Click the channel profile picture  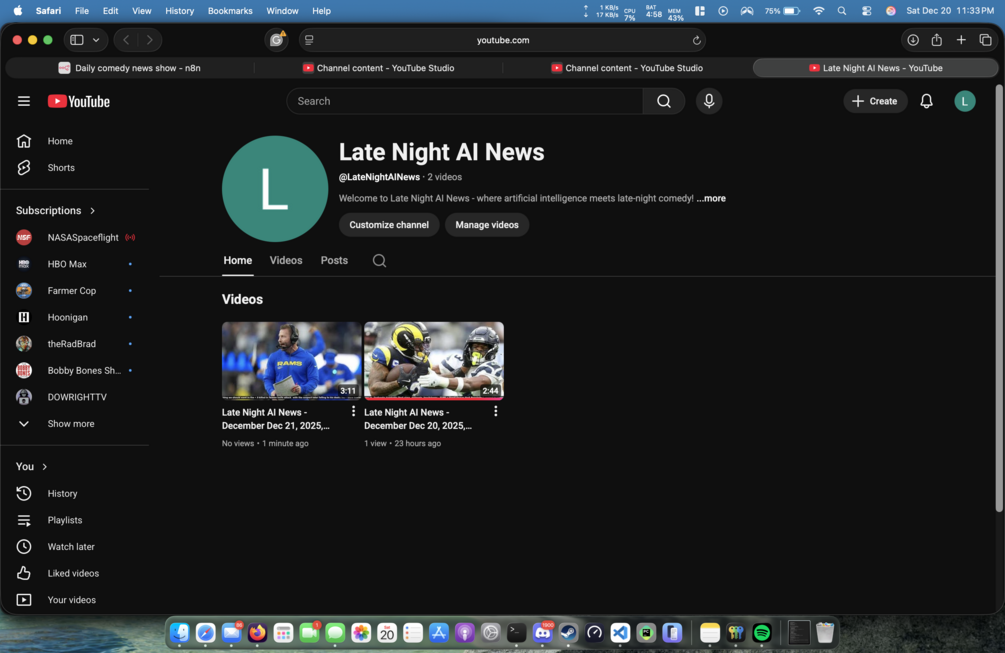point(275,188)
